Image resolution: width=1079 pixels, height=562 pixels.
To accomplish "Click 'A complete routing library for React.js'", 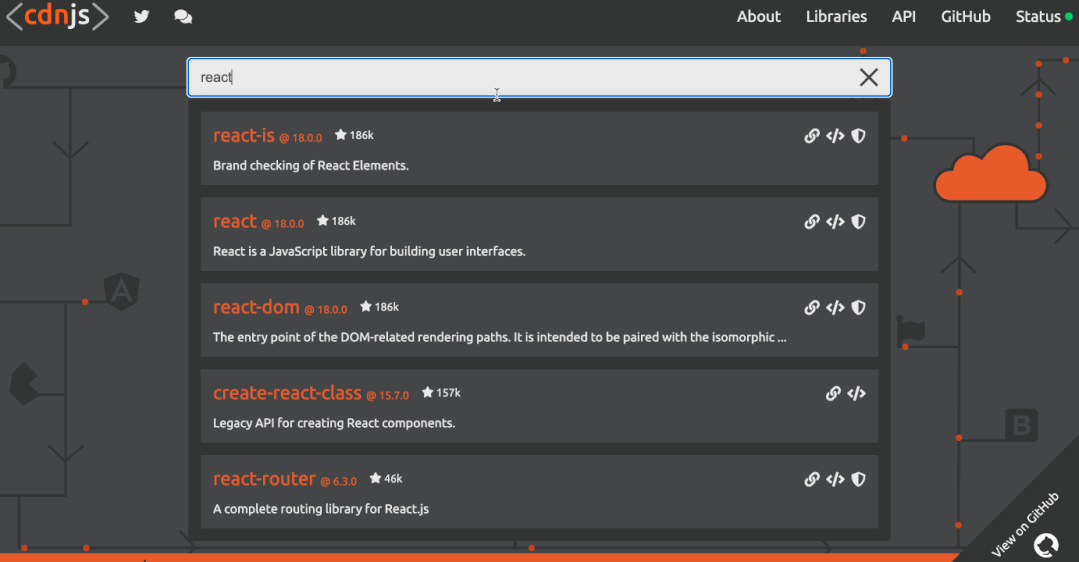I will [321, 509].
